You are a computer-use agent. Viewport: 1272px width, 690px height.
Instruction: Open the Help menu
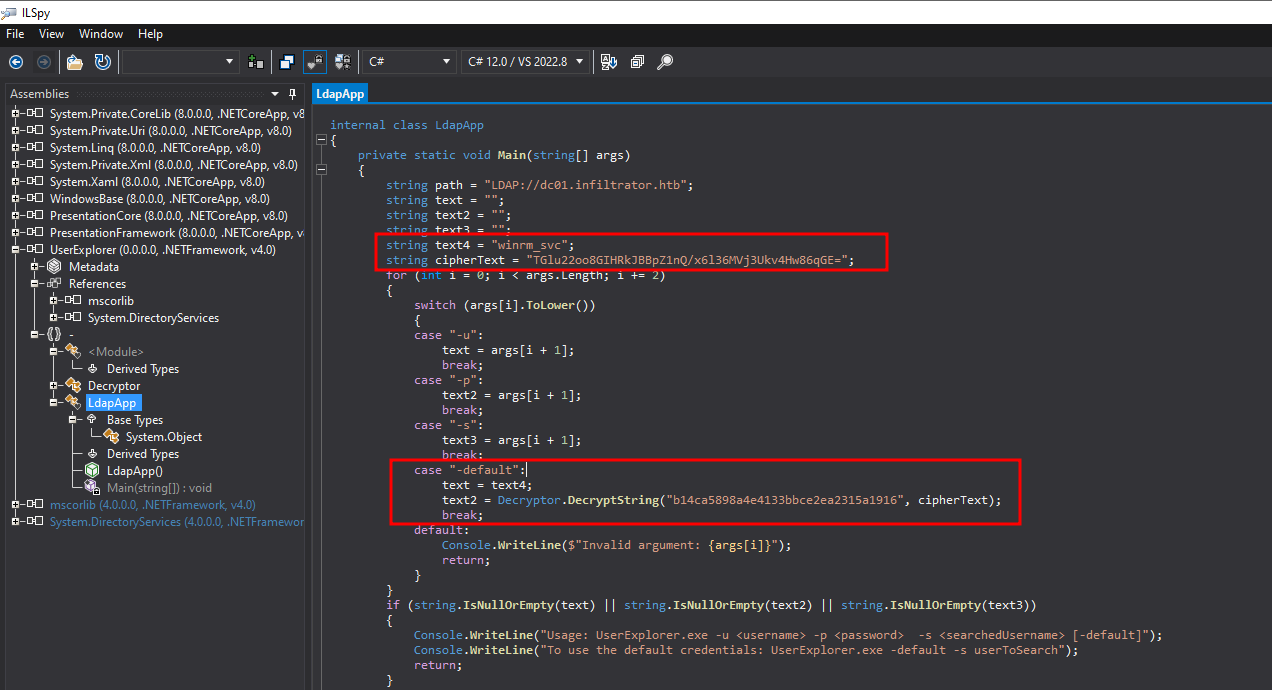click(x=150, y=34)
